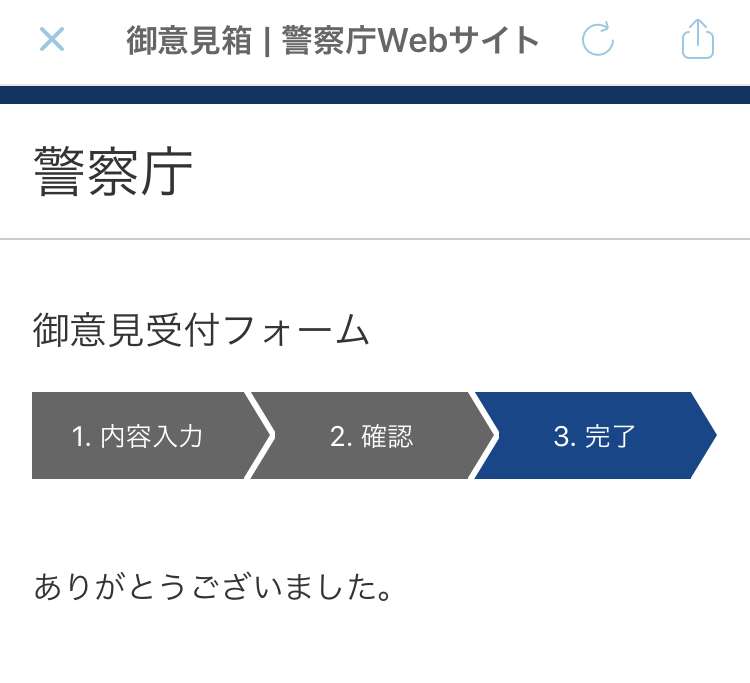Click the フォーム word in the form heading
750x683 pixels.
(297, 331)
